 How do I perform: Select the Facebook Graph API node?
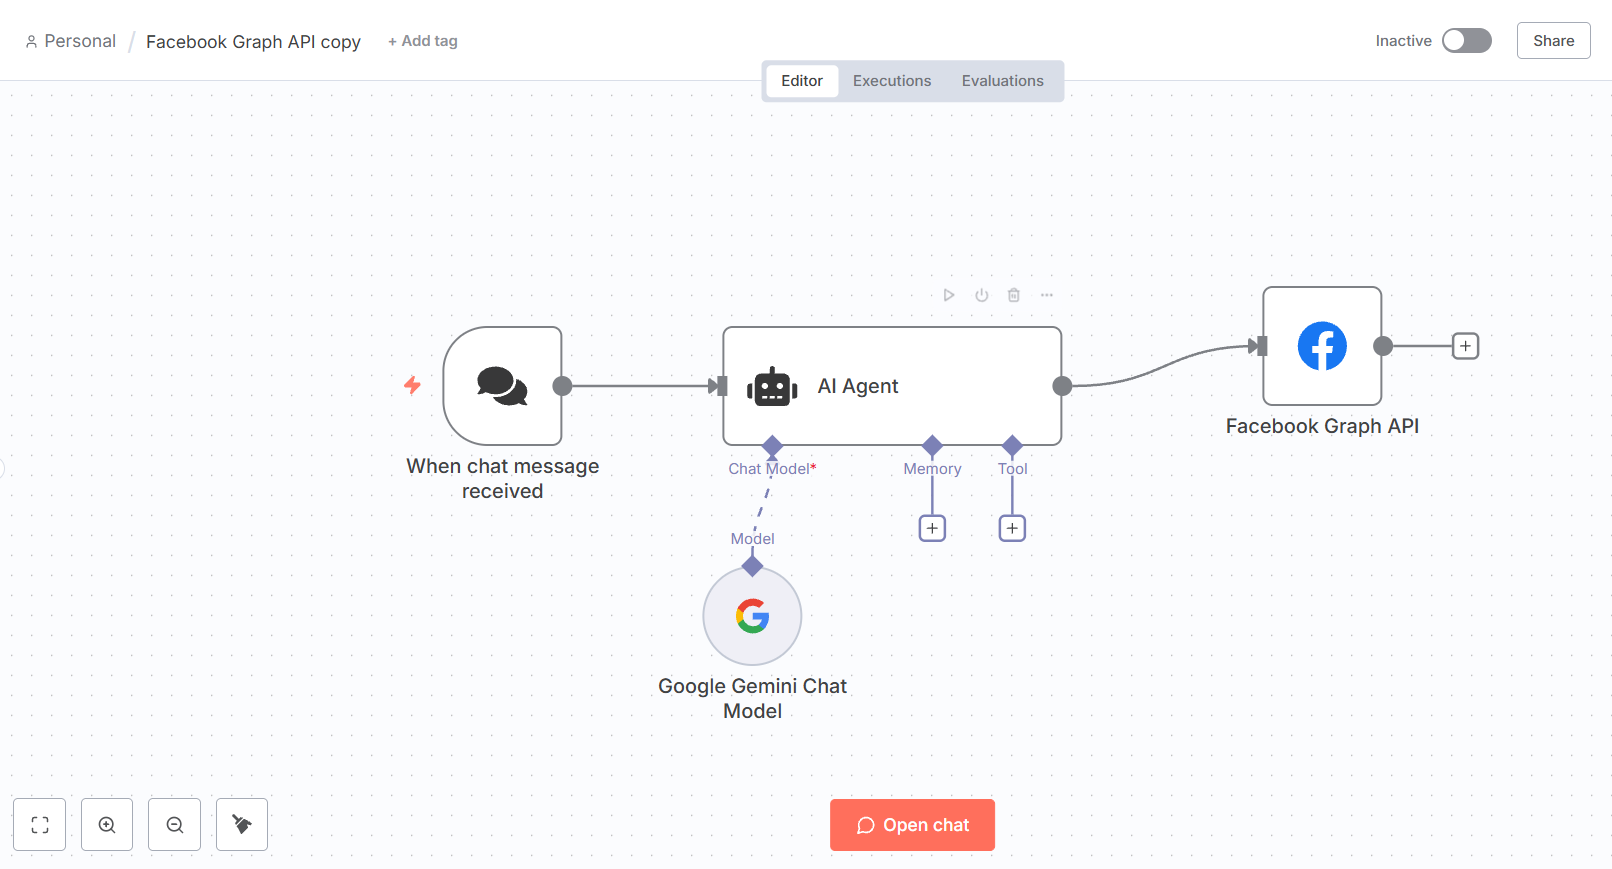(1322, 346)
